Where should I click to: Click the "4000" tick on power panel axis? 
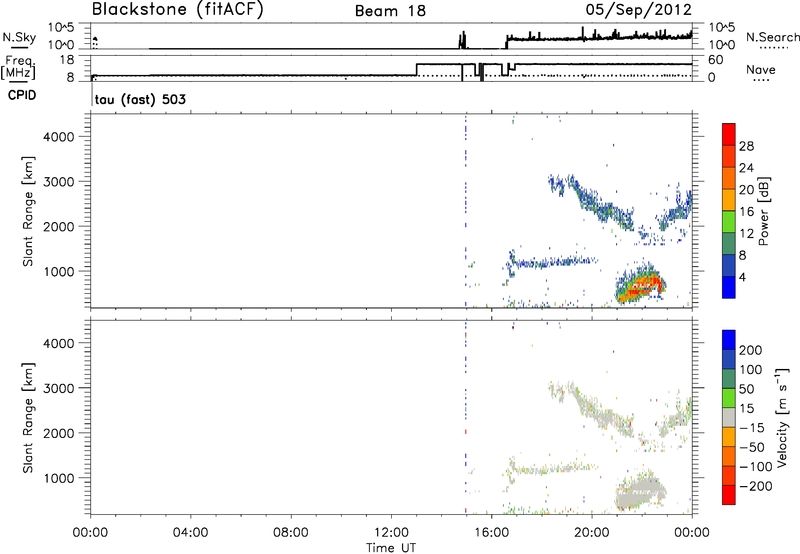(59, 137)
